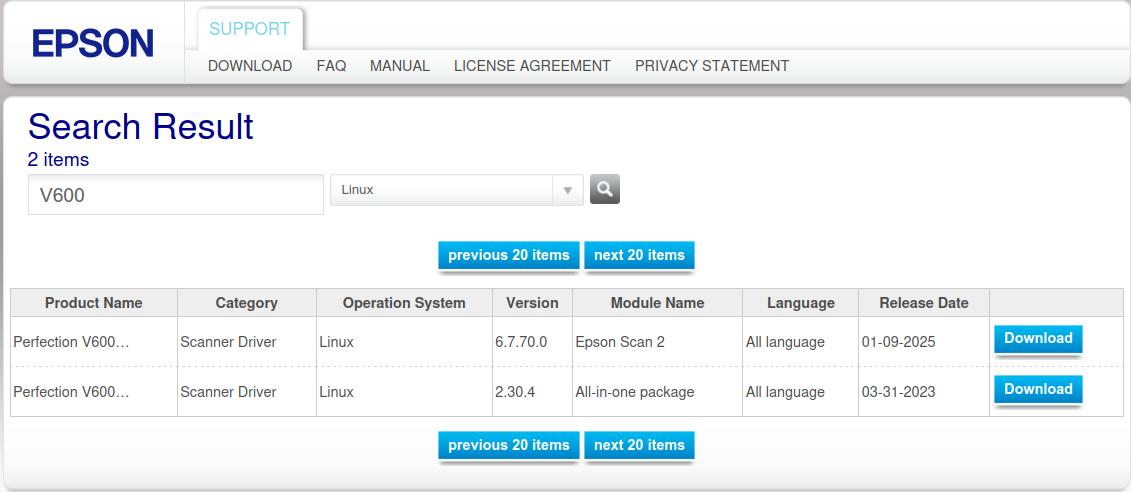The height and width of the screenshot is (492, 1131).
Task: Click Scanner Driver in the 2.30.4 row
Action: [x=228, y=392]
